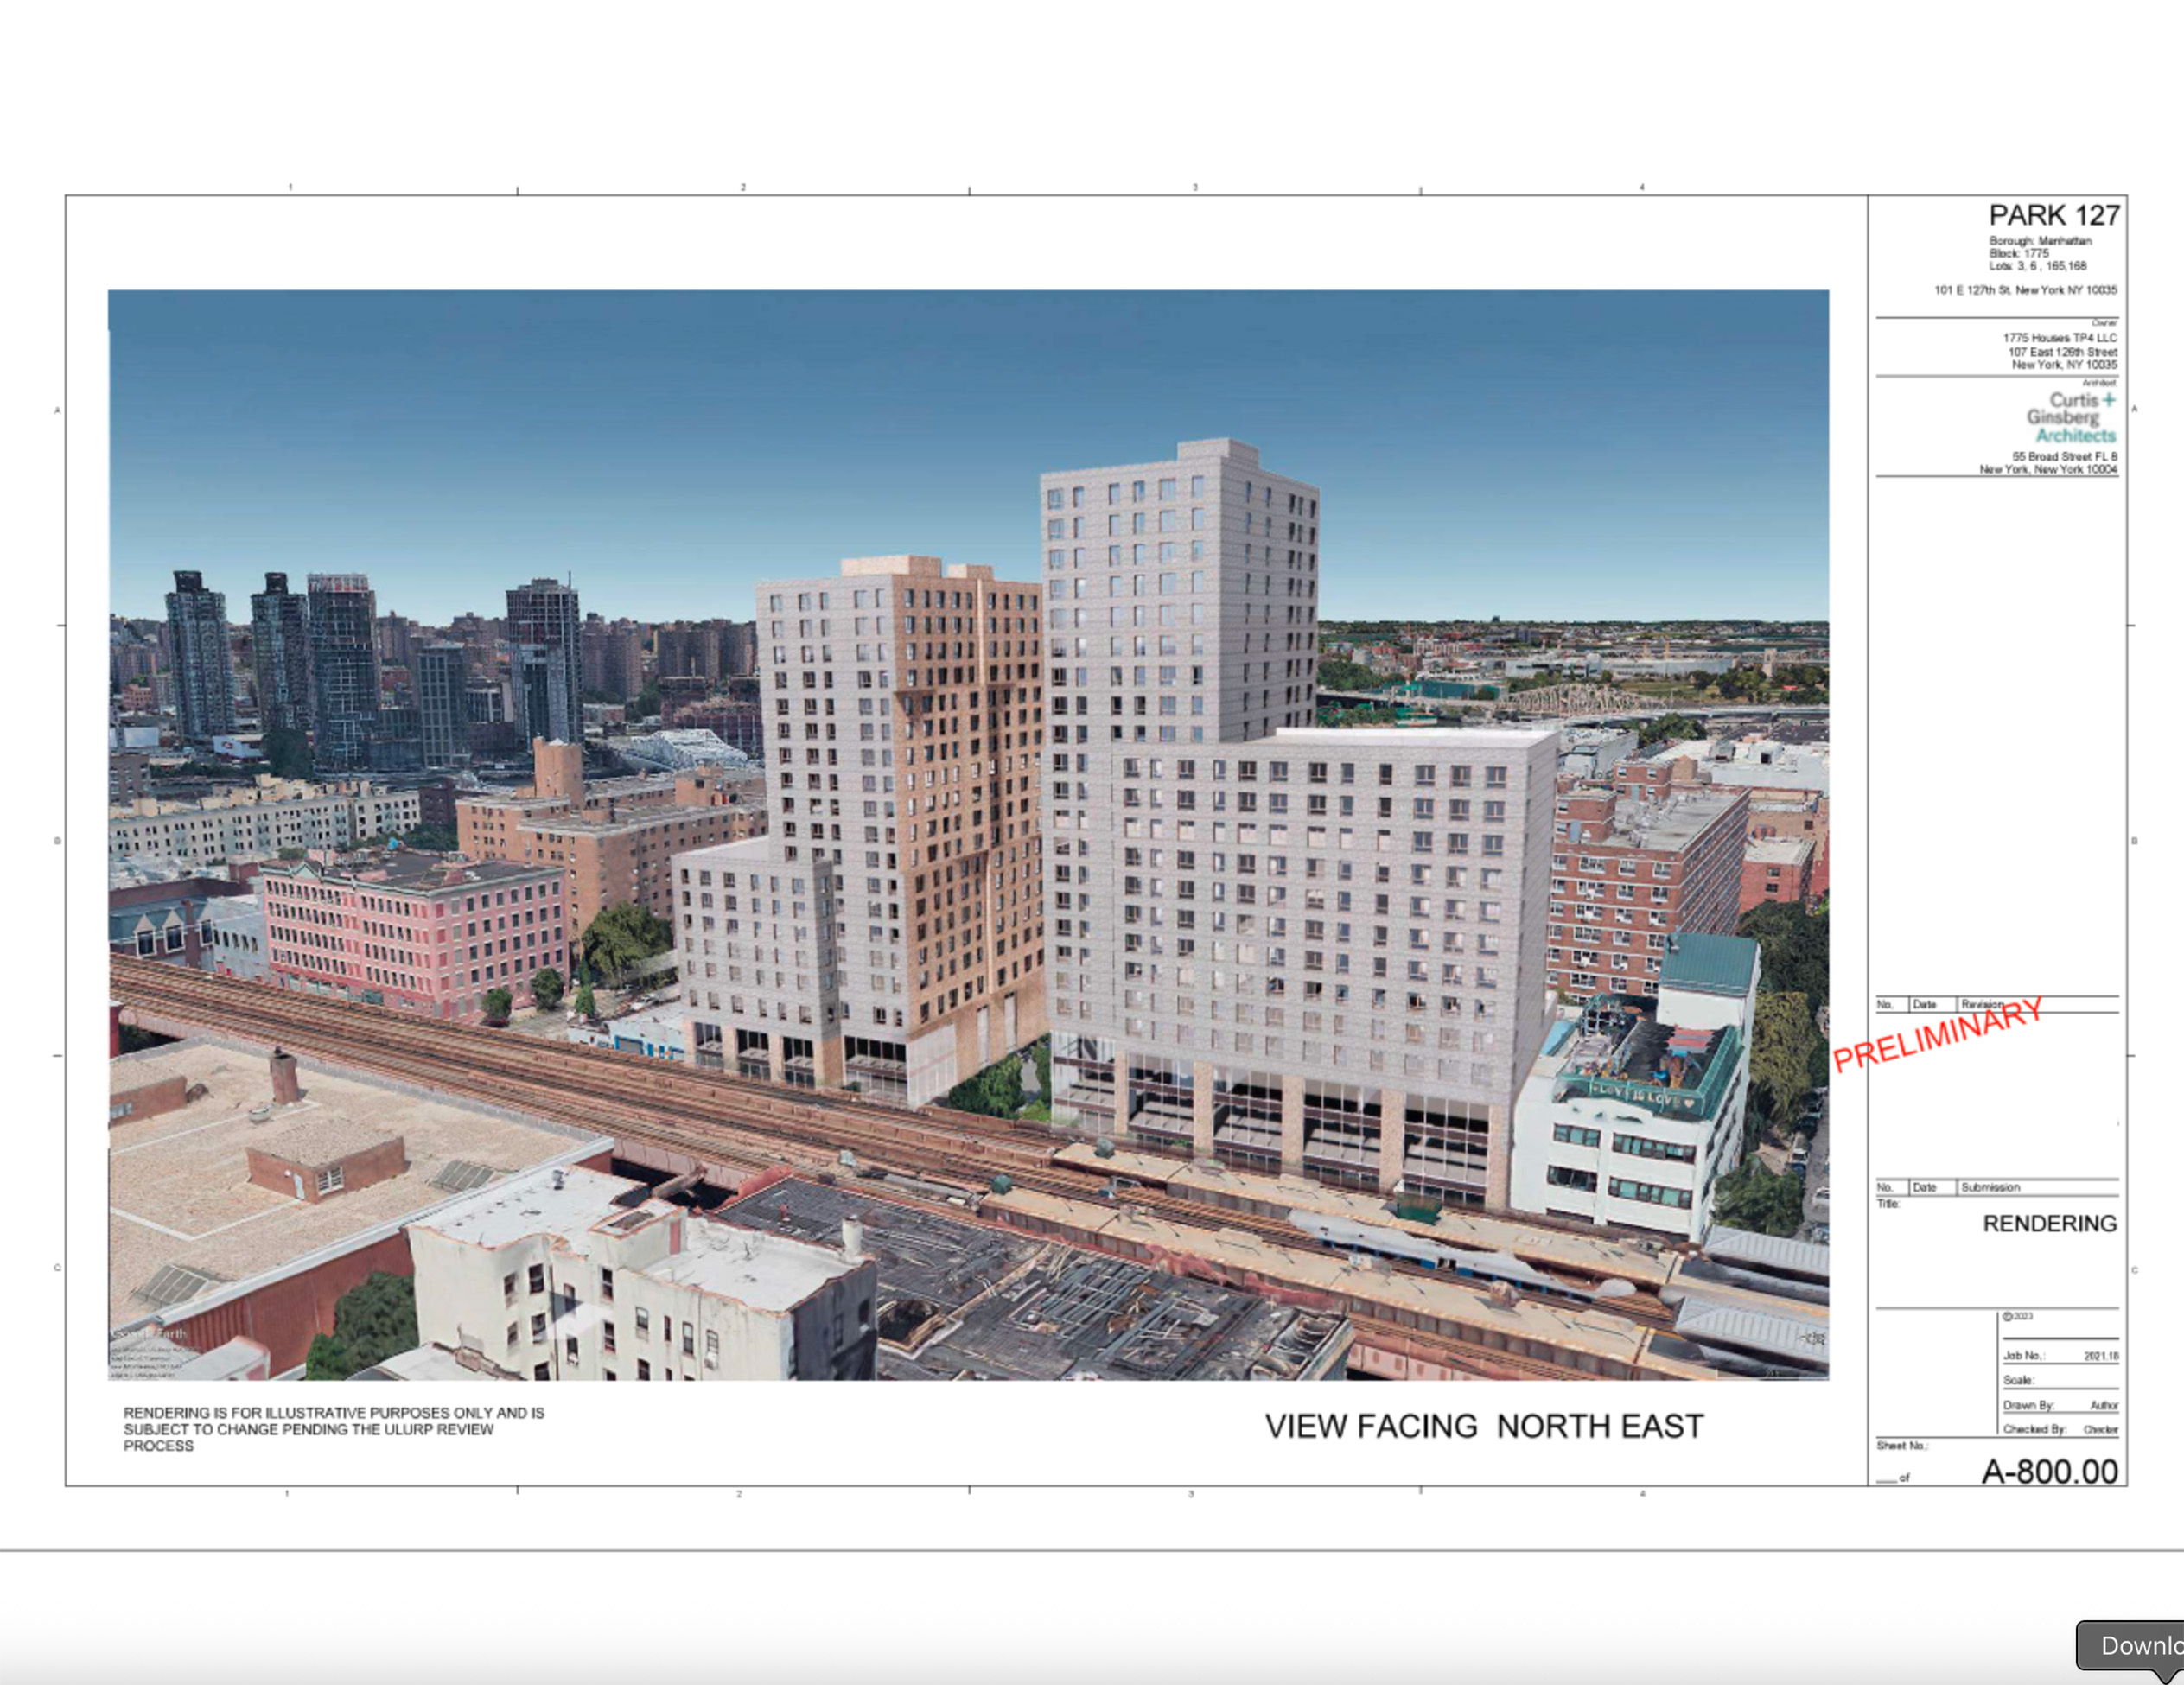The width and height of the screenshot is (2184, 1685).
Task: Click the Checked By Checker field
Action: click(2060, 1429)
